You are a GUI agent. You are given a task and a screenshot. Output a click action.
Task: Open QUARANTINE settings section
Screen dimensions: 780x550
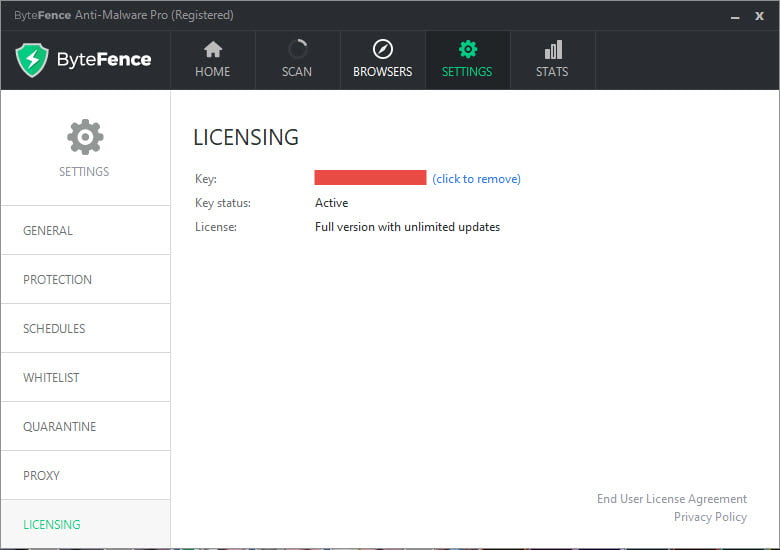[86, 426]
